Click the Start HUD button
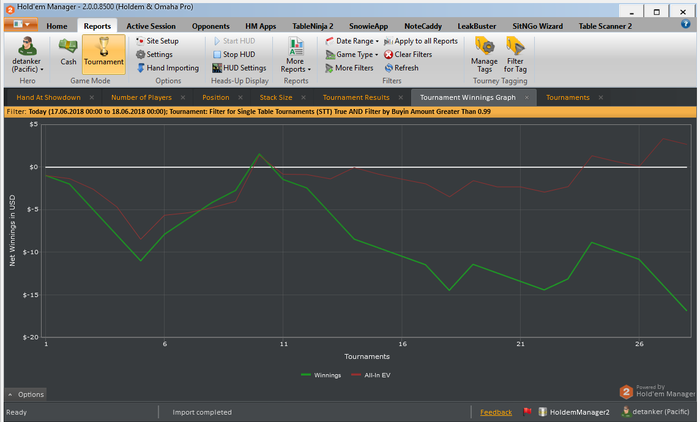700x422 pixels. coord(234,41)
